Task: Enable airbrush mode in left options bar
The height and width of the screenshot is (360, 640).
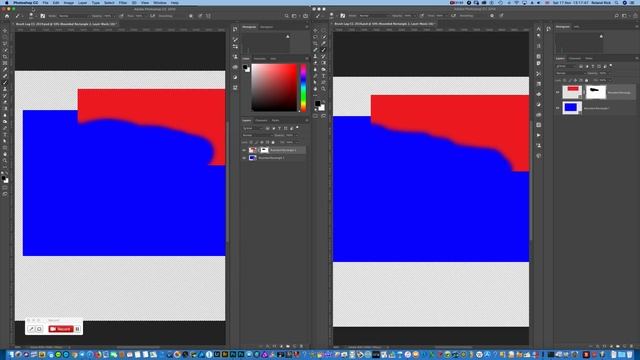Action: click(x=152, y=16)
